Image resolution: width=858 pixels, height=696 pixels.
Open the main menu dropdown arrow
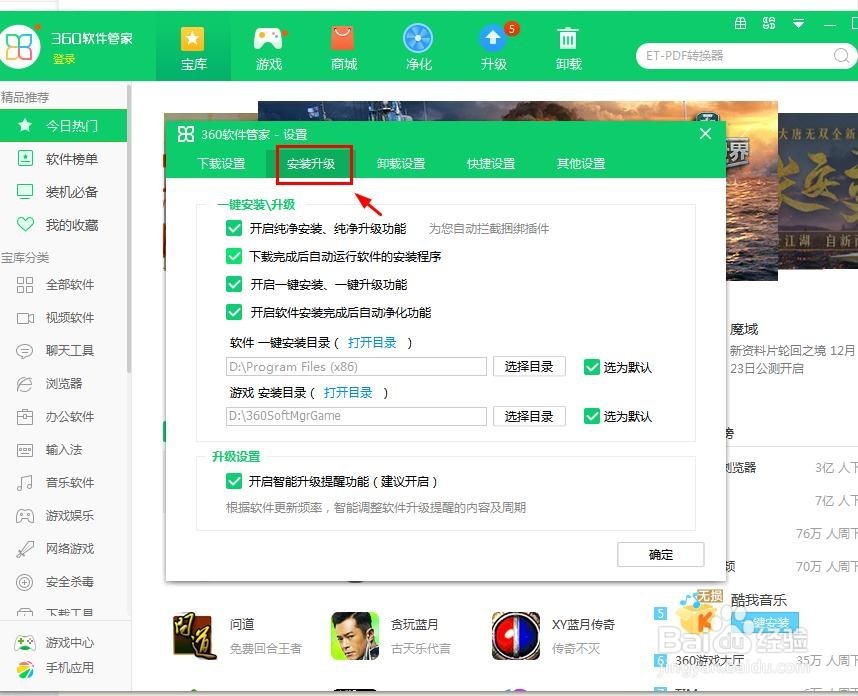pos(798,24)
